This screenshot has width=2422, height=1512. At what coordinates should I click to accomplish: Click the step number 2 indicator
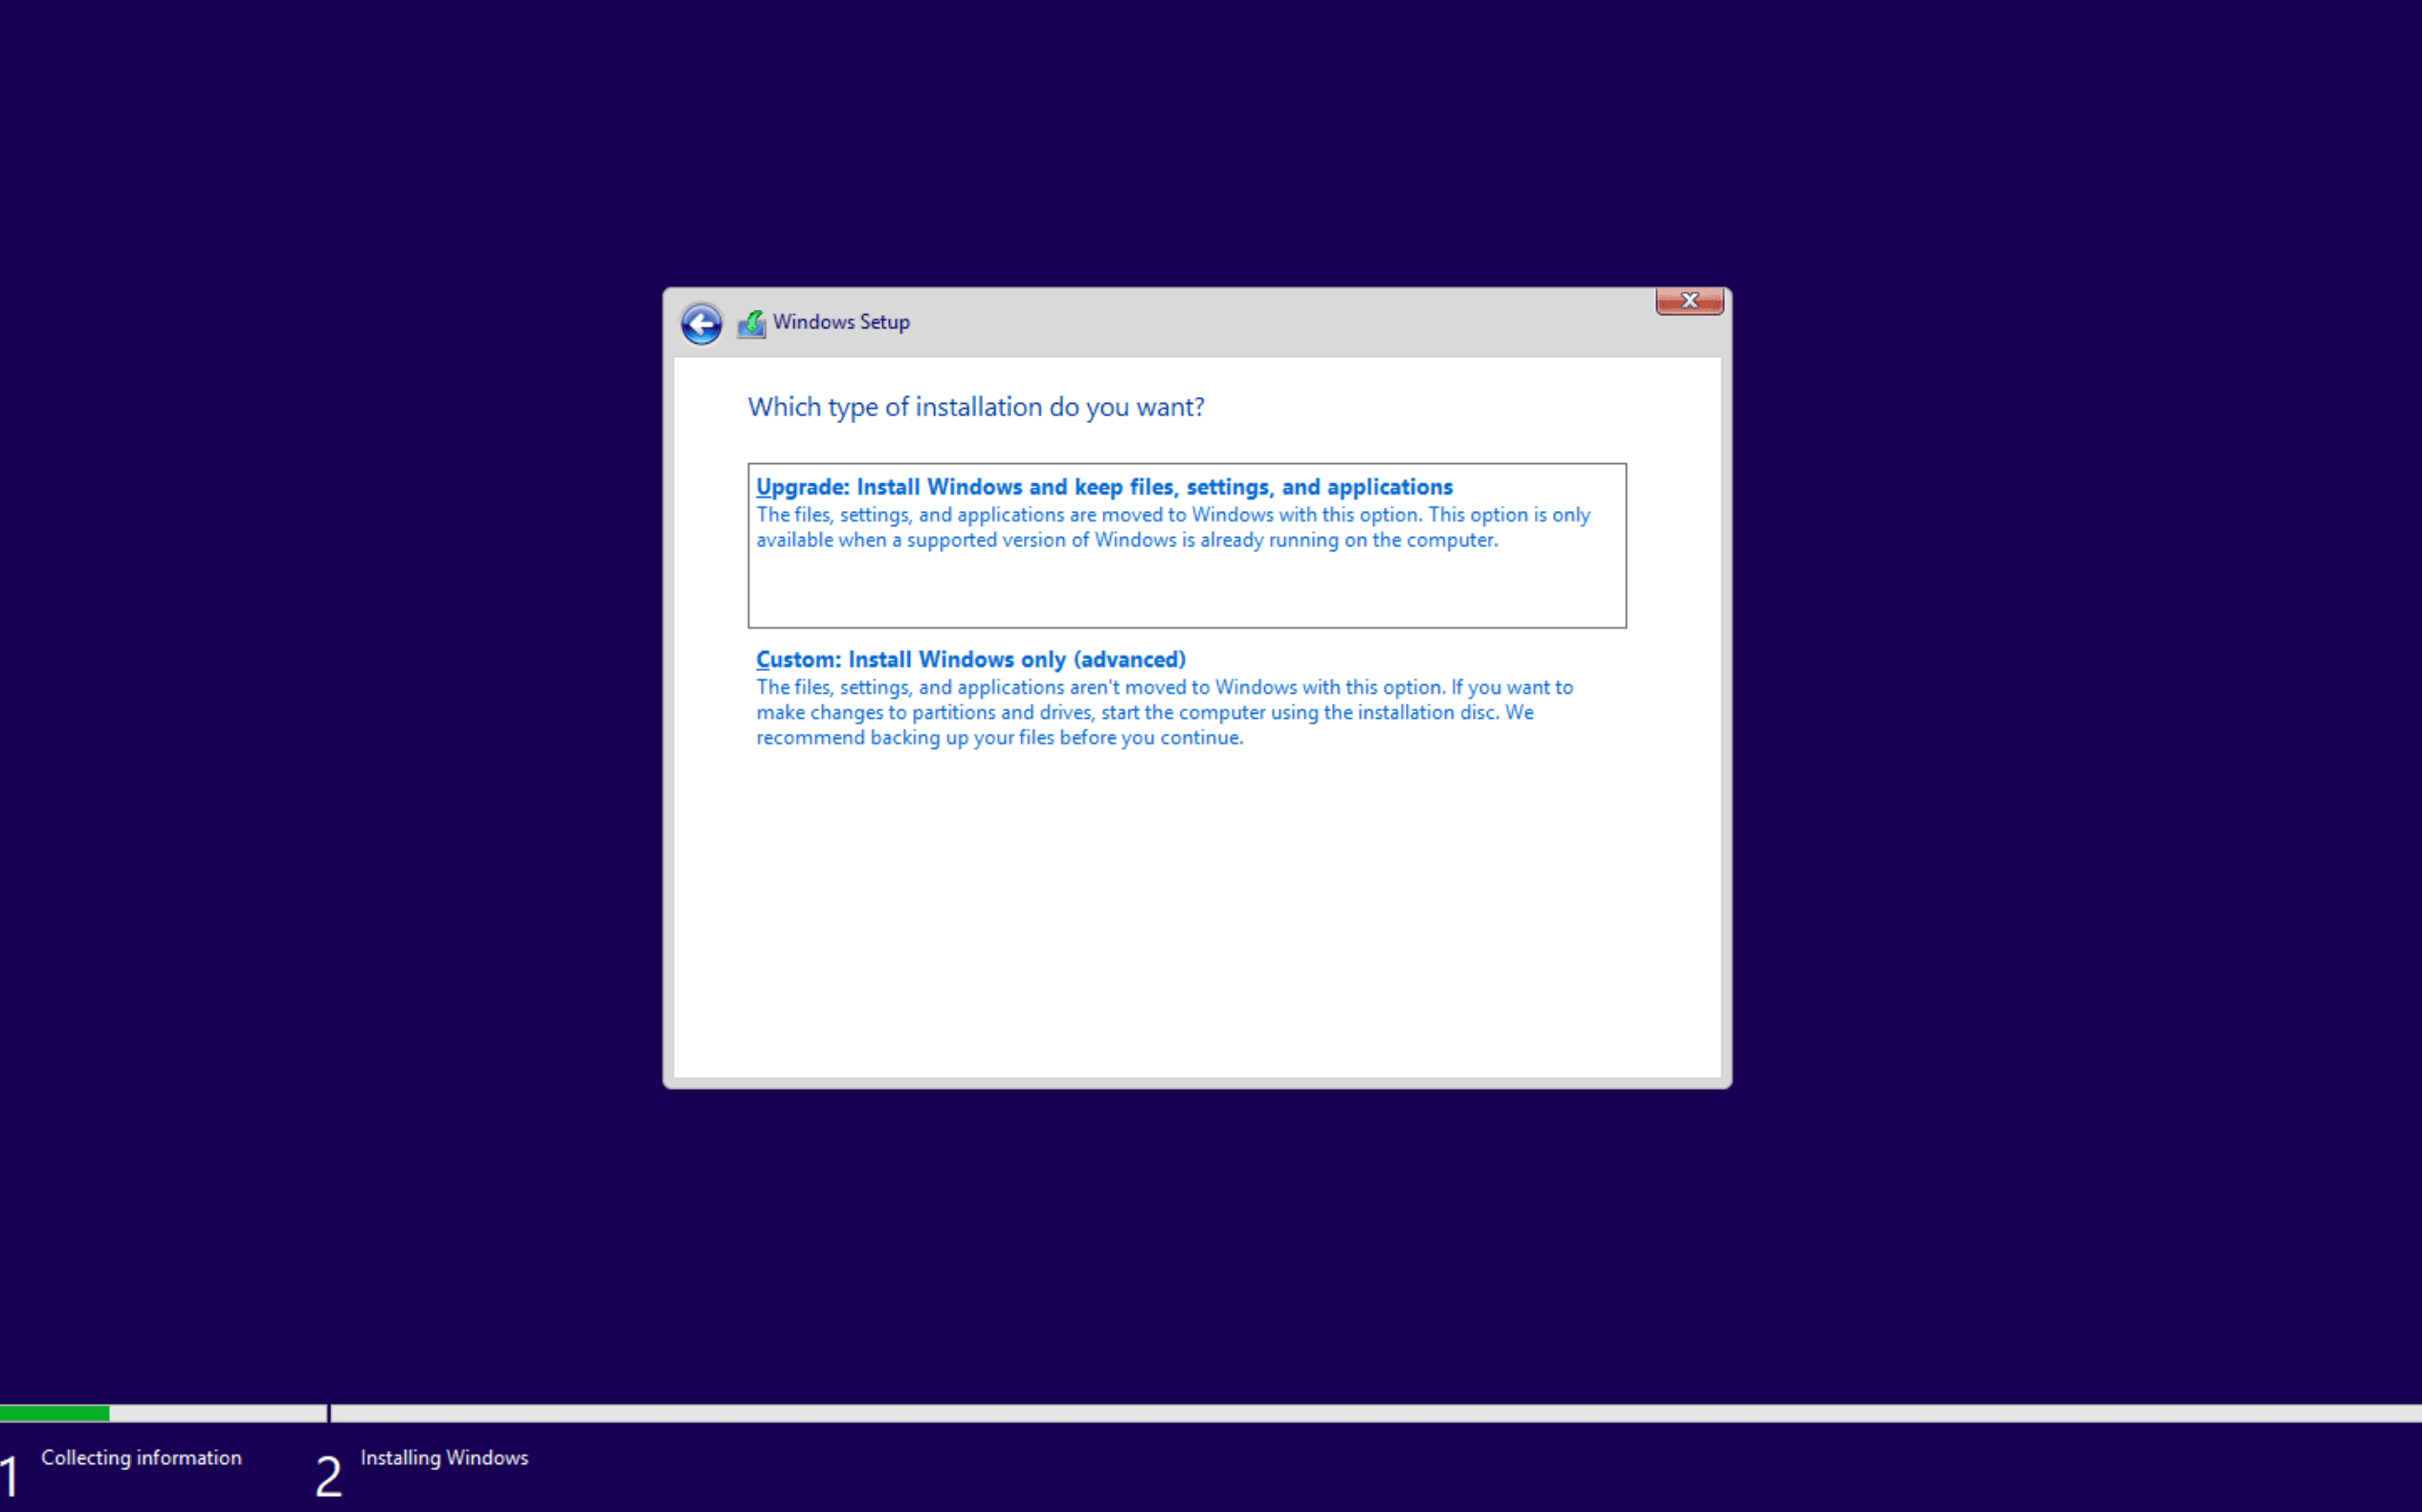pyautogui.click(x=328, y=1477)
